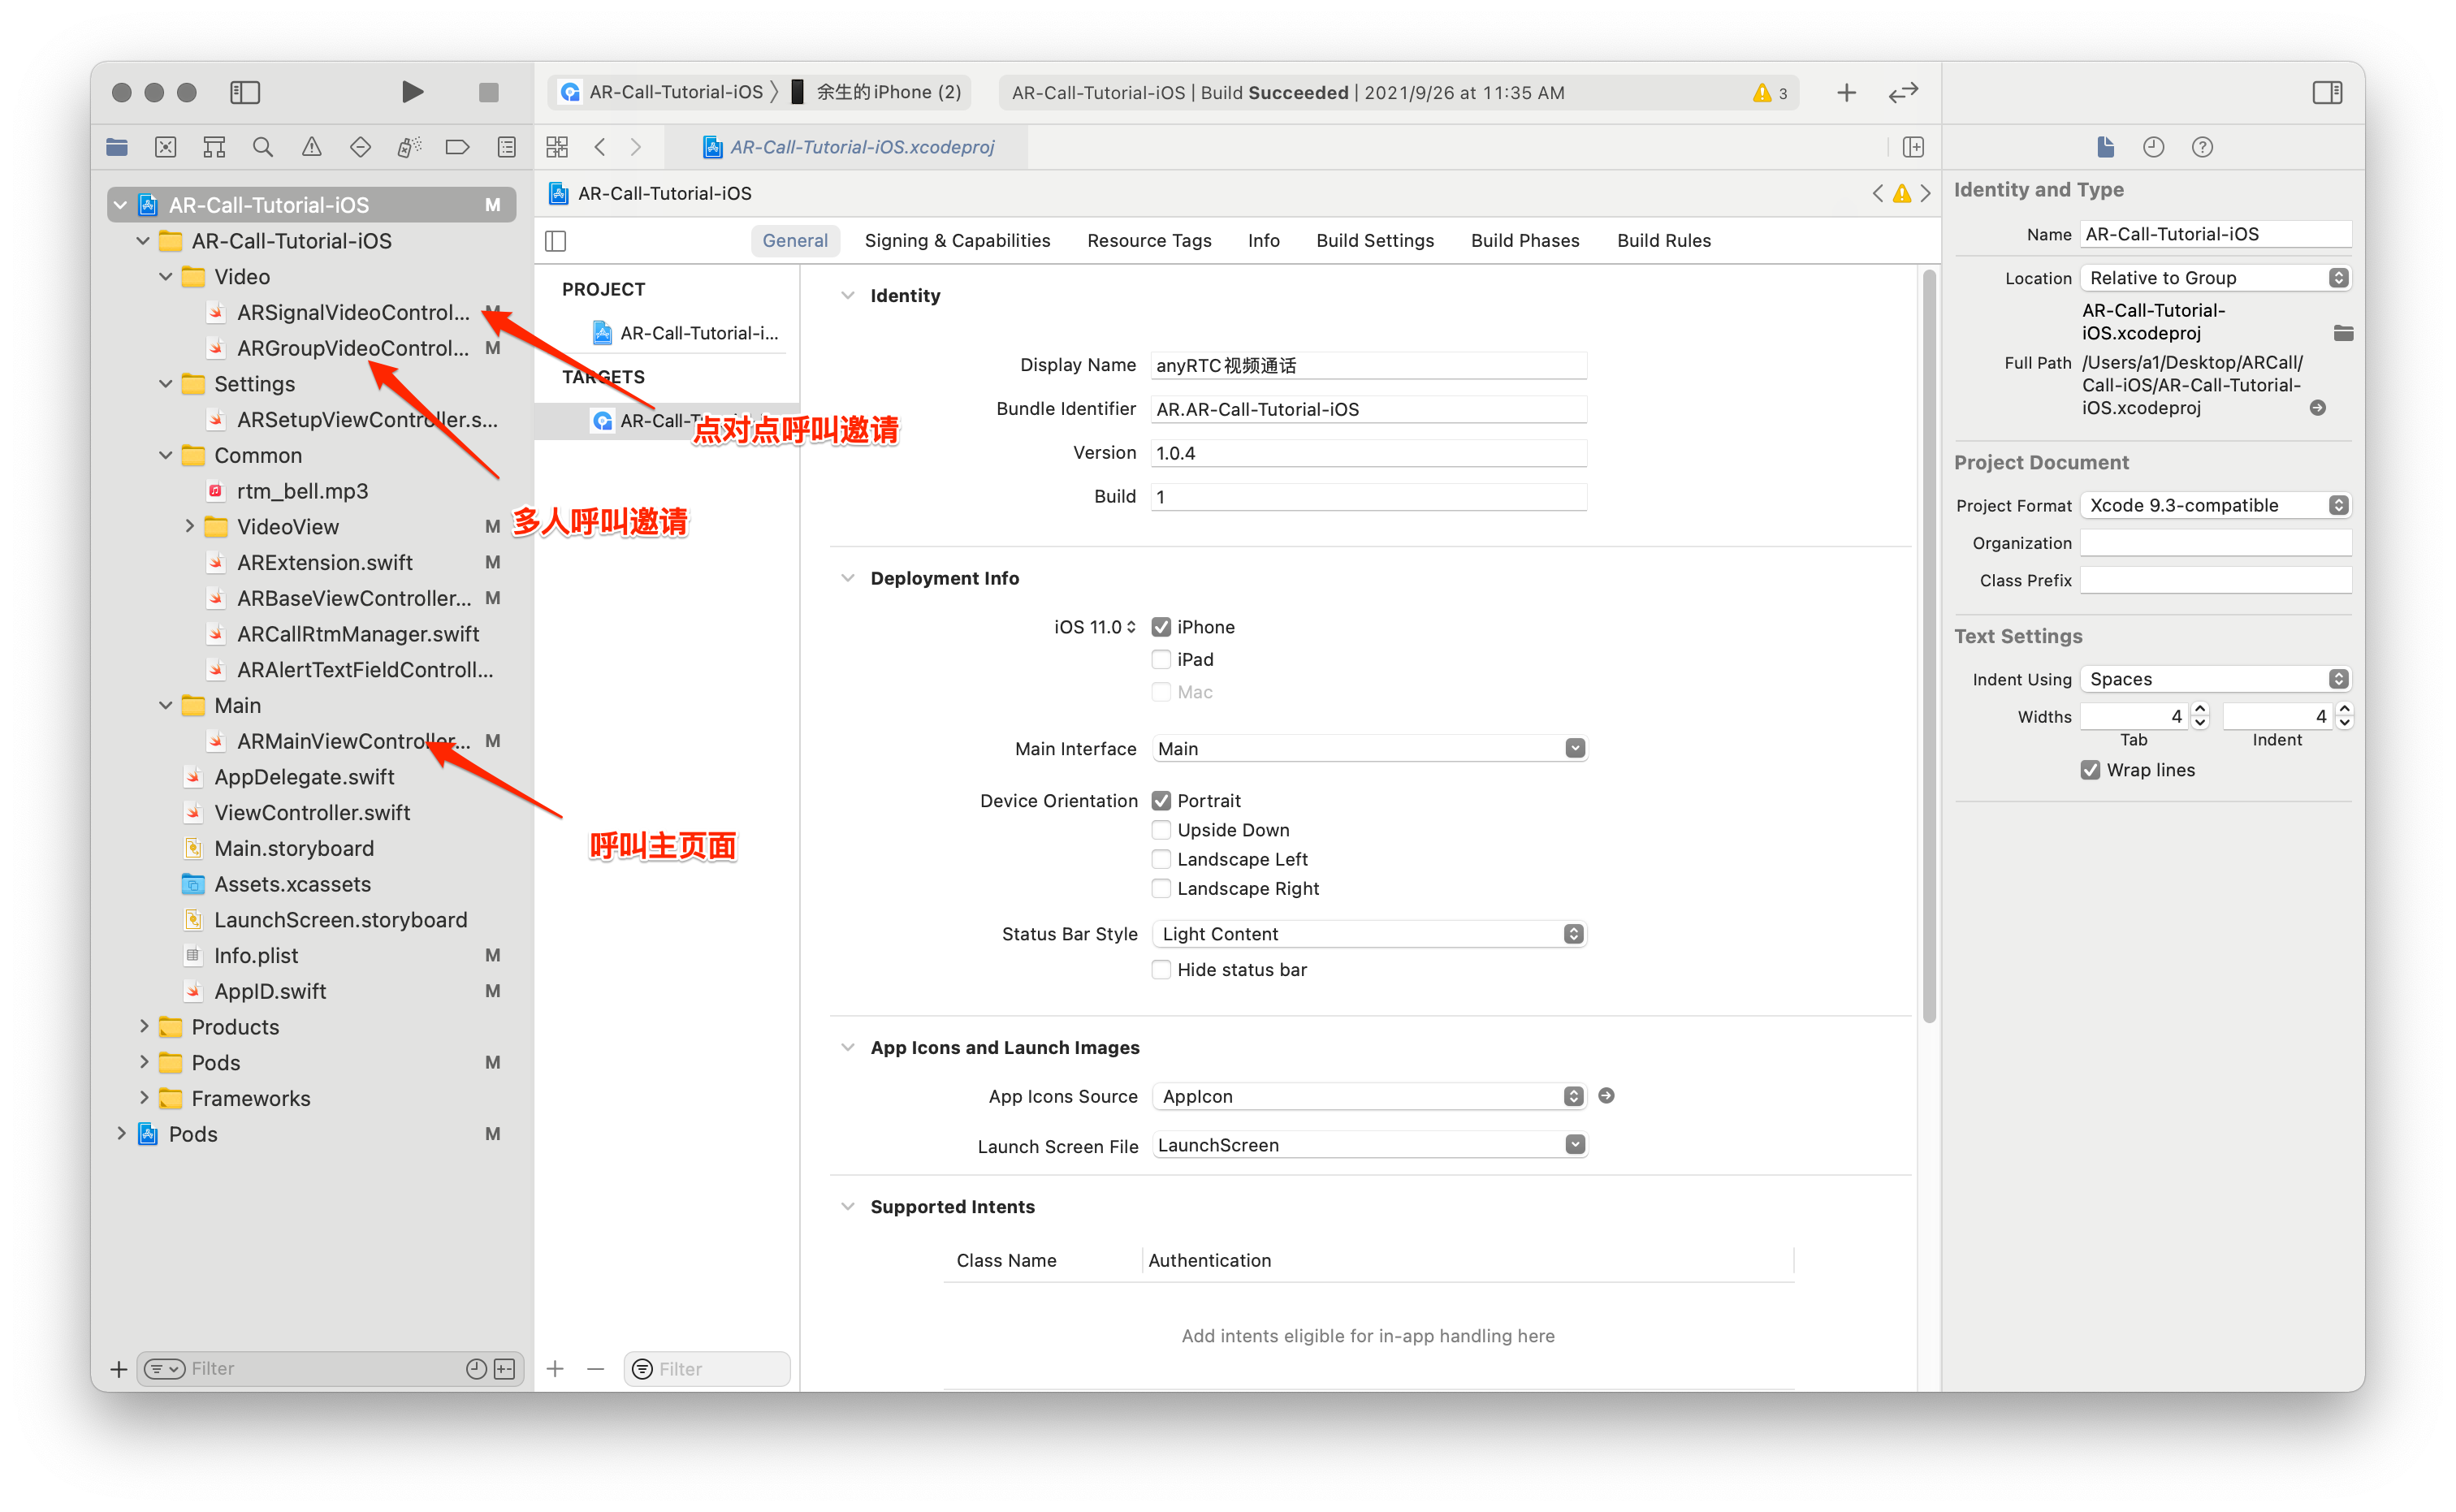Reveal the project's full path in Finder
This screenshot has width=2456, height=1512.
click(2317, 408)
